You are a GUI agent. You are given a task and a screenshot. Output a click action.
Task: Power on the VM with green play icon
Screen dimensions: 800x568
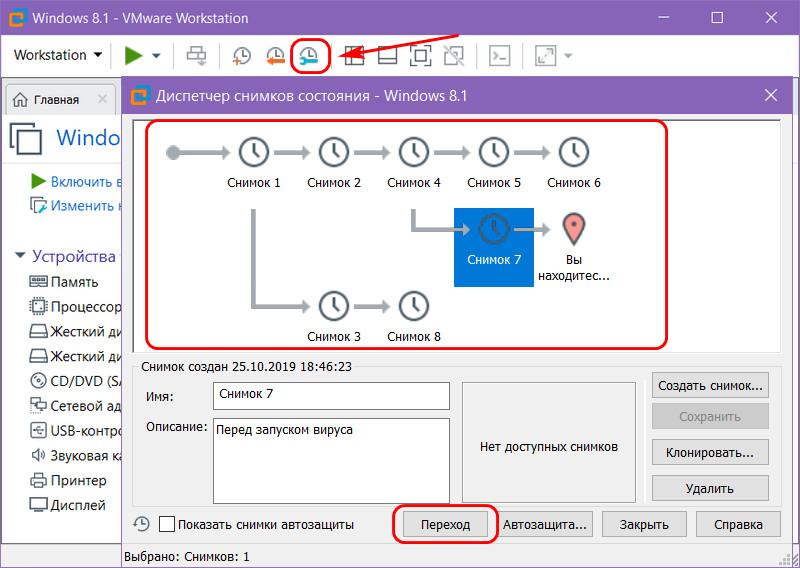(134, 55)
